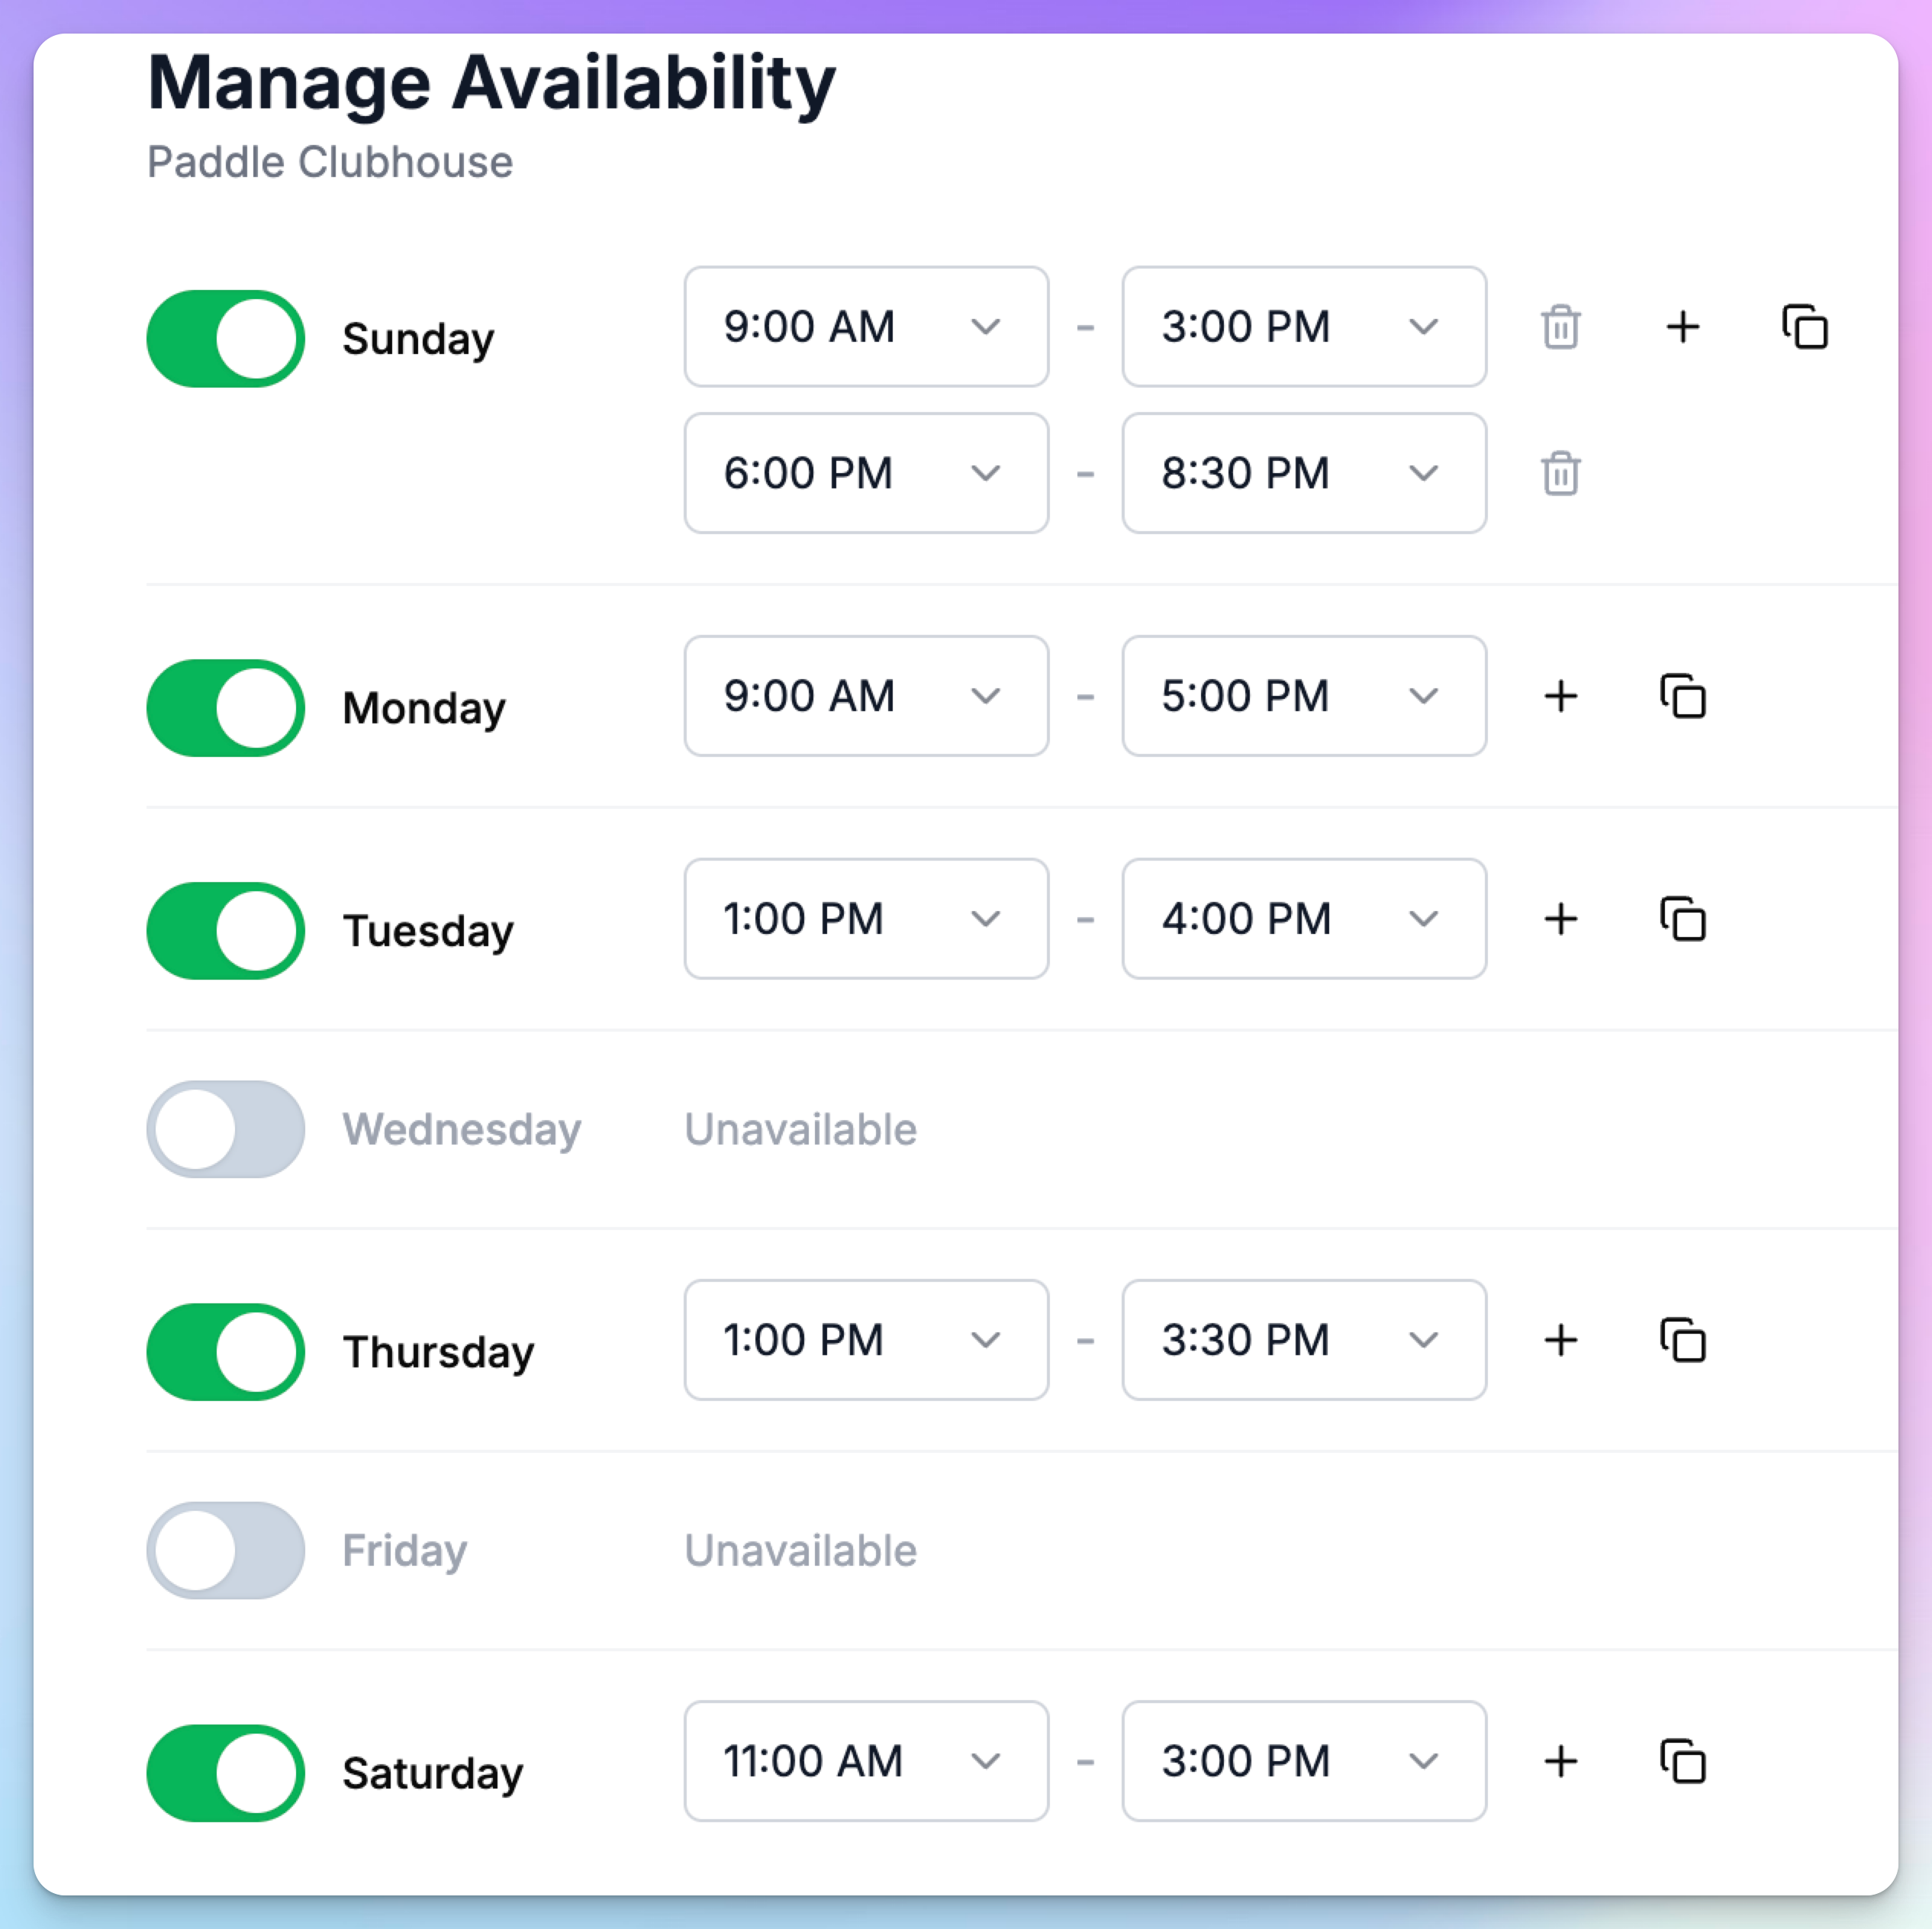Delete Sunday's 9:00 AM to 3:00 PM slot

coord(1560,327)
